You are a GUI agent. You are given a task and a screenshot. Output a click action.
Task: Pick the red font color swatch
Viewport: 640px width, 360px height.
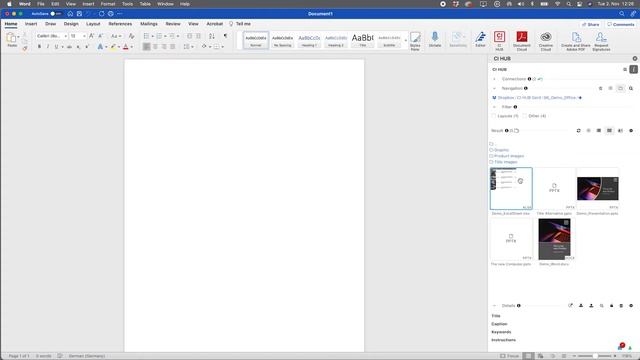pyautogui.click(x=126, y=47)
